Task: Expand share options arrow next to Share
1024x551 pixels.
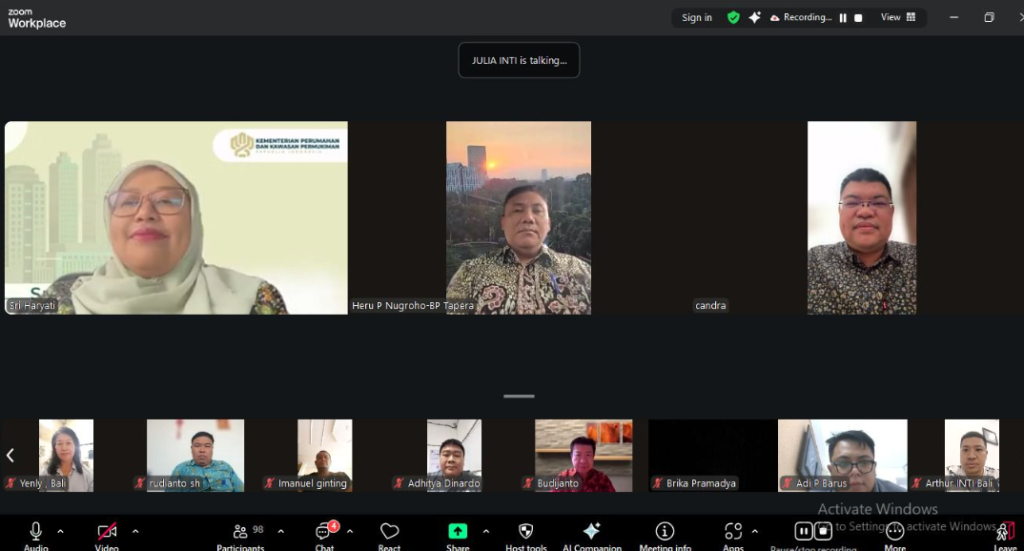Action: pos(486,531)
